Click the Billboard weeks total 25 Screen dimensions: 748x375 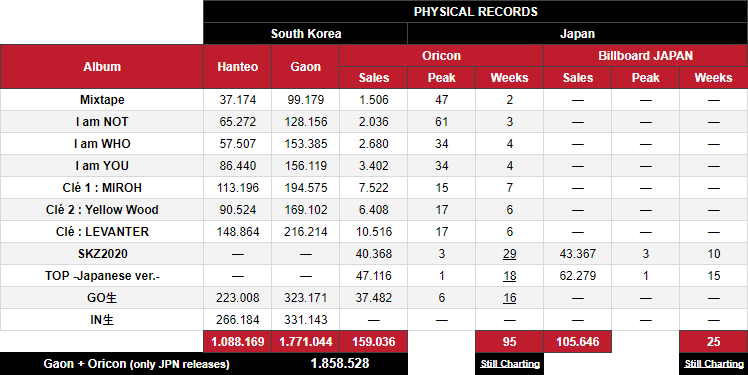point(713,342)
